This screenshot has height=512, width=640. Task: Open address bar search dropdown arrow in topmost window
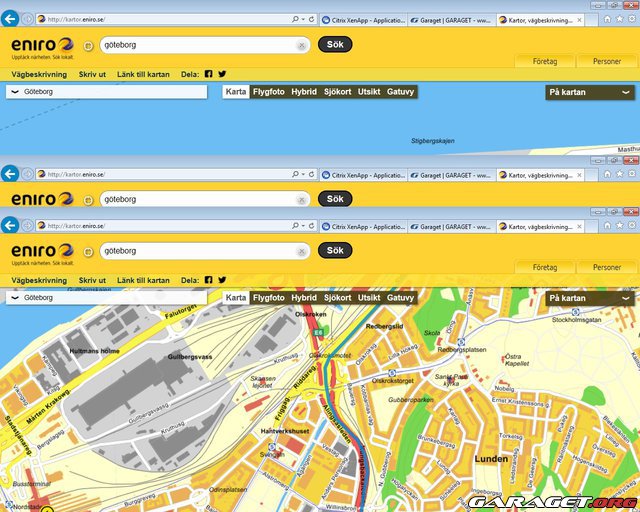pyautogui.click(x=303, y=20)
